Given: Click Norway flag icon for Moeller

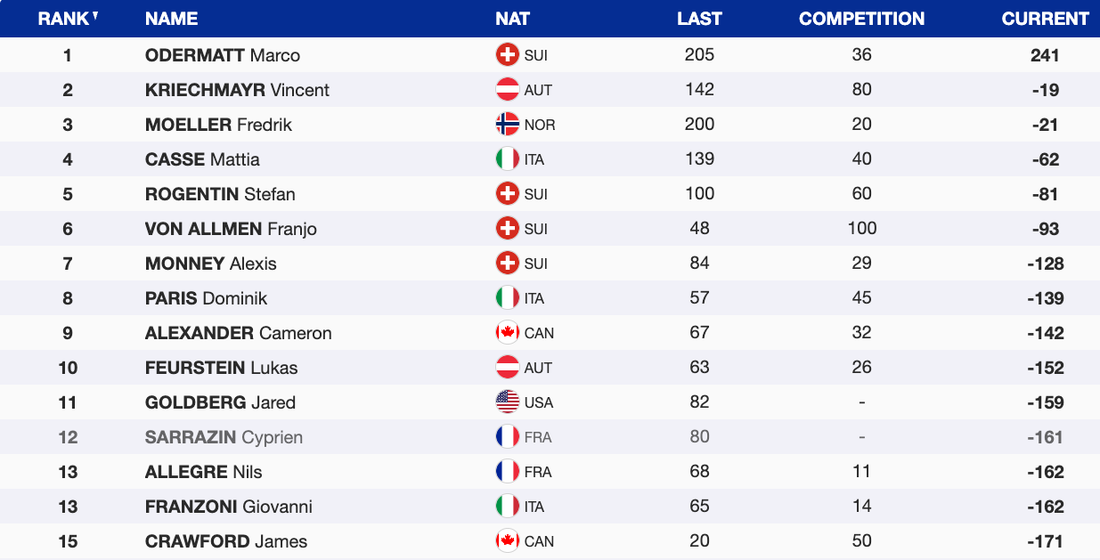Looking at the screenshot, I should 507,125.
